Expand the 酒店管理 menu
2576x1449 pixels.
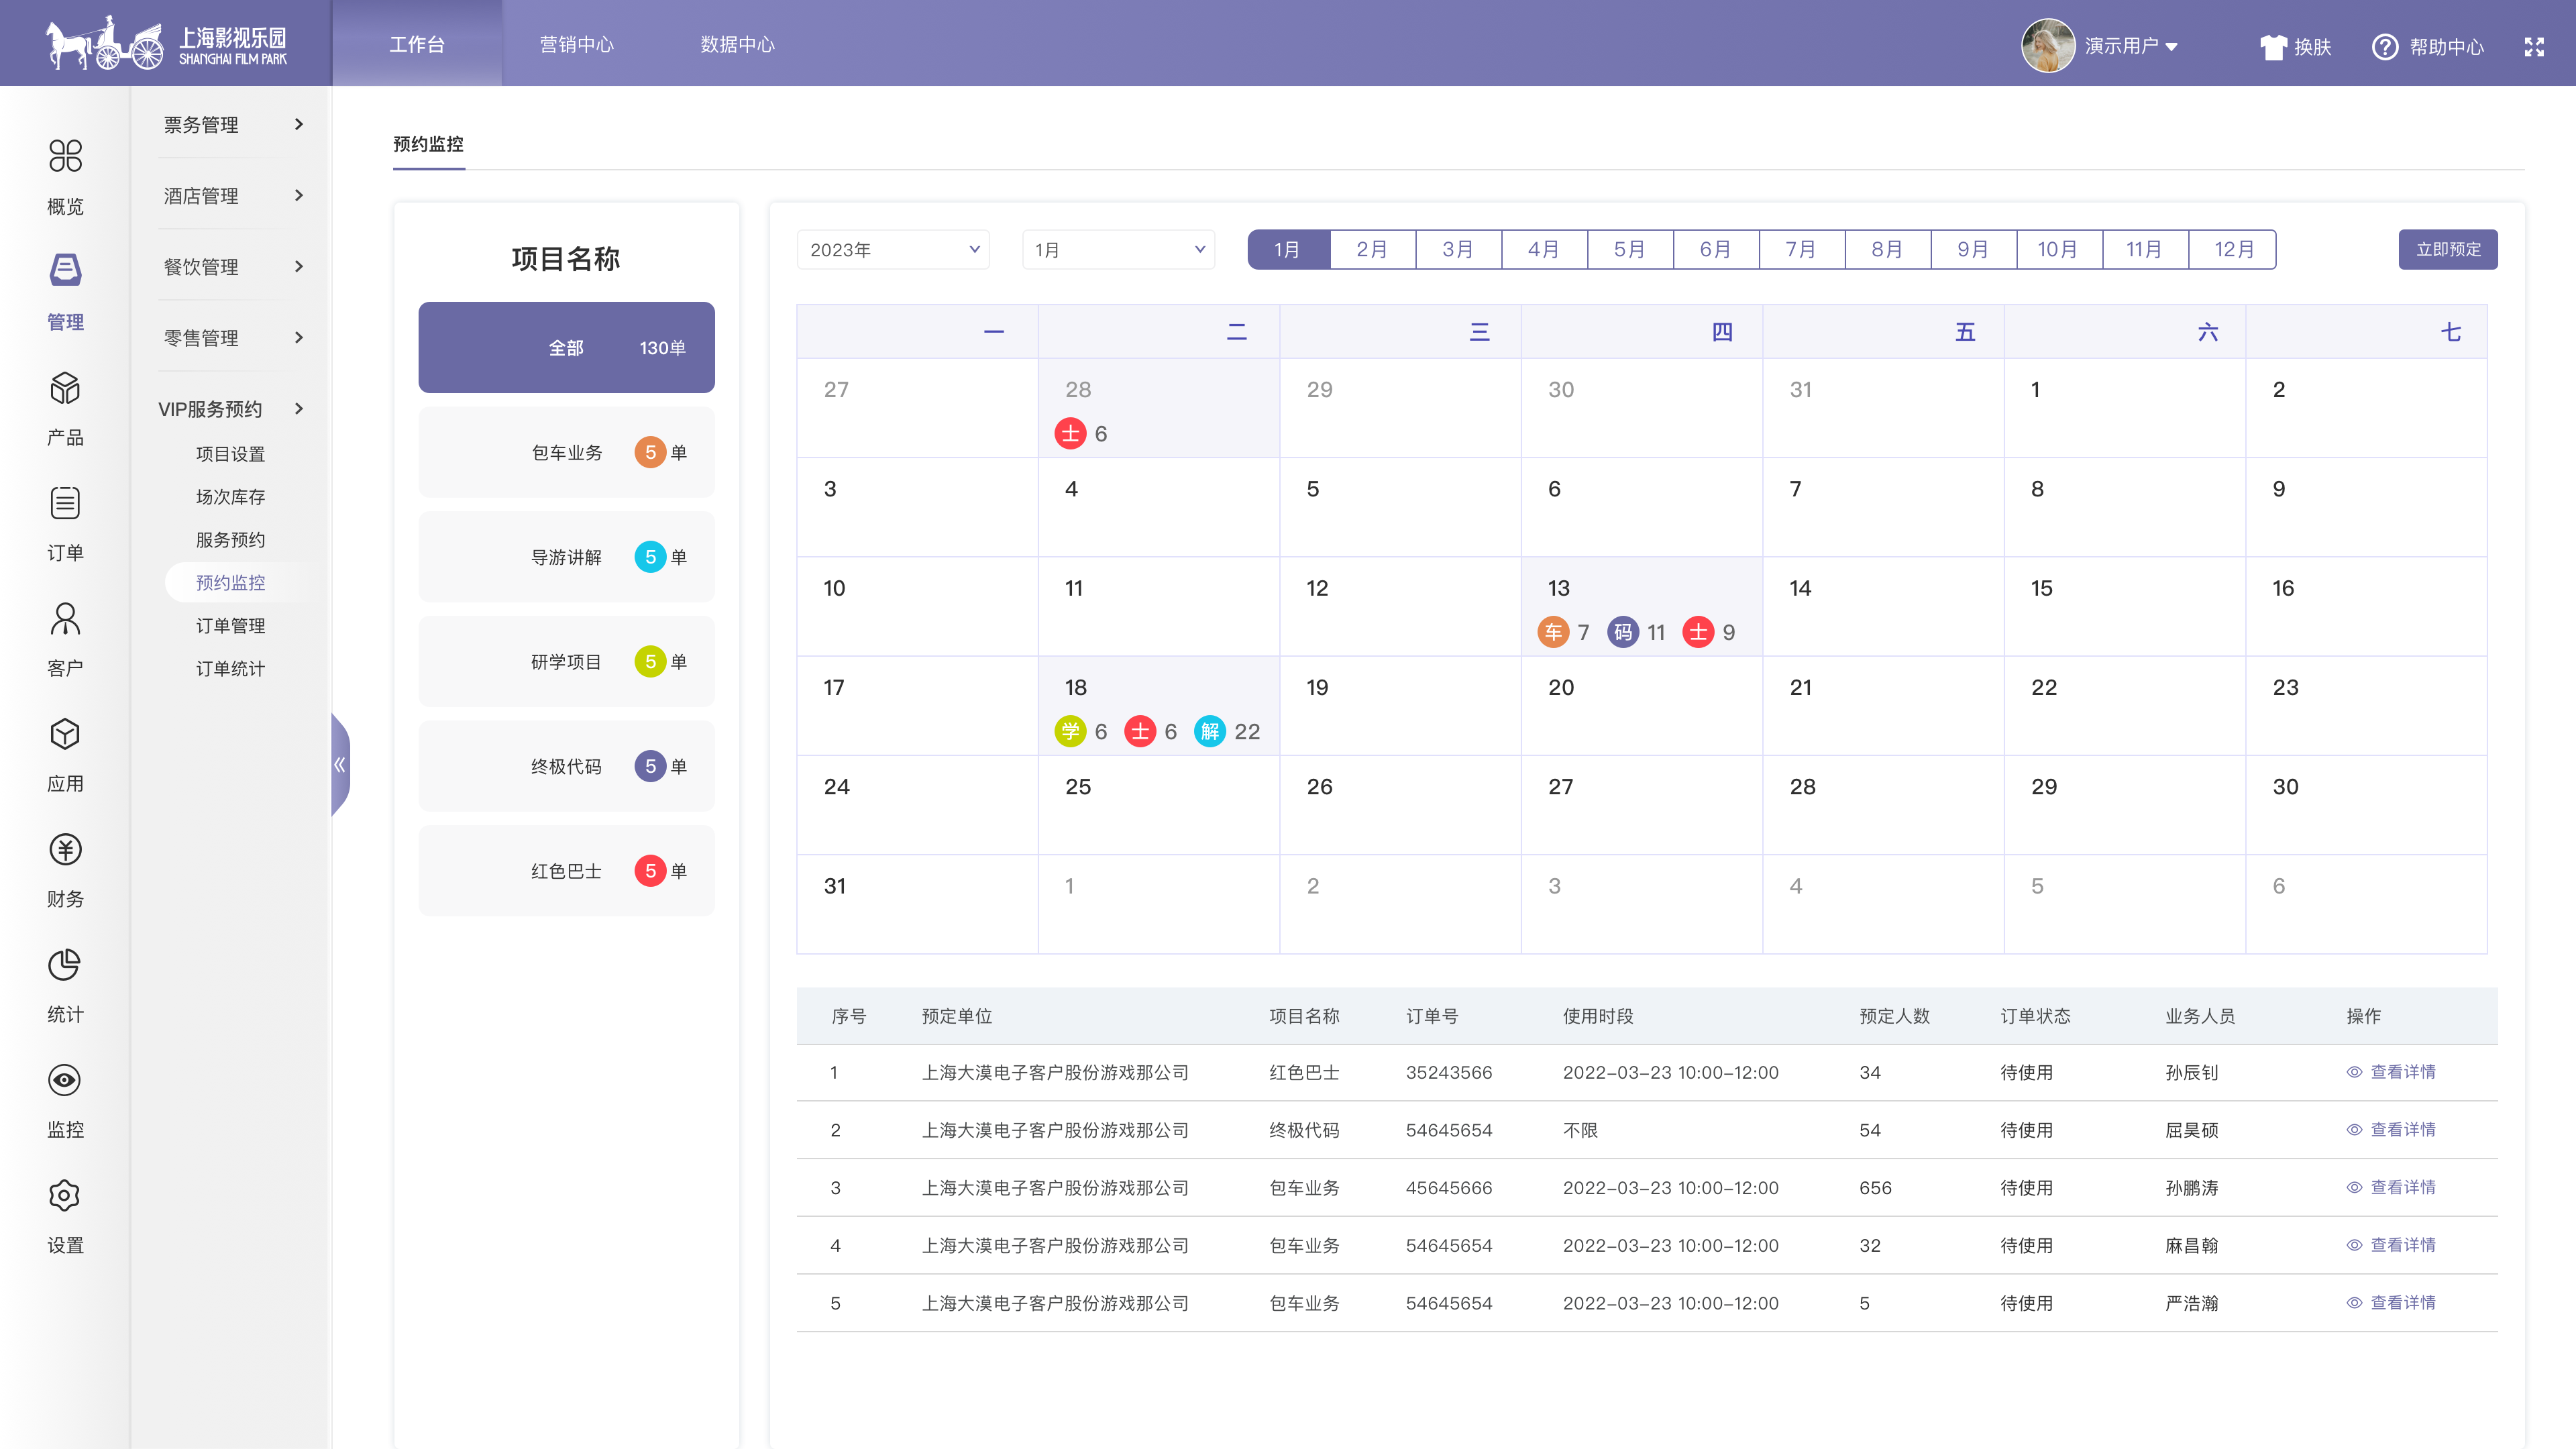231,195
